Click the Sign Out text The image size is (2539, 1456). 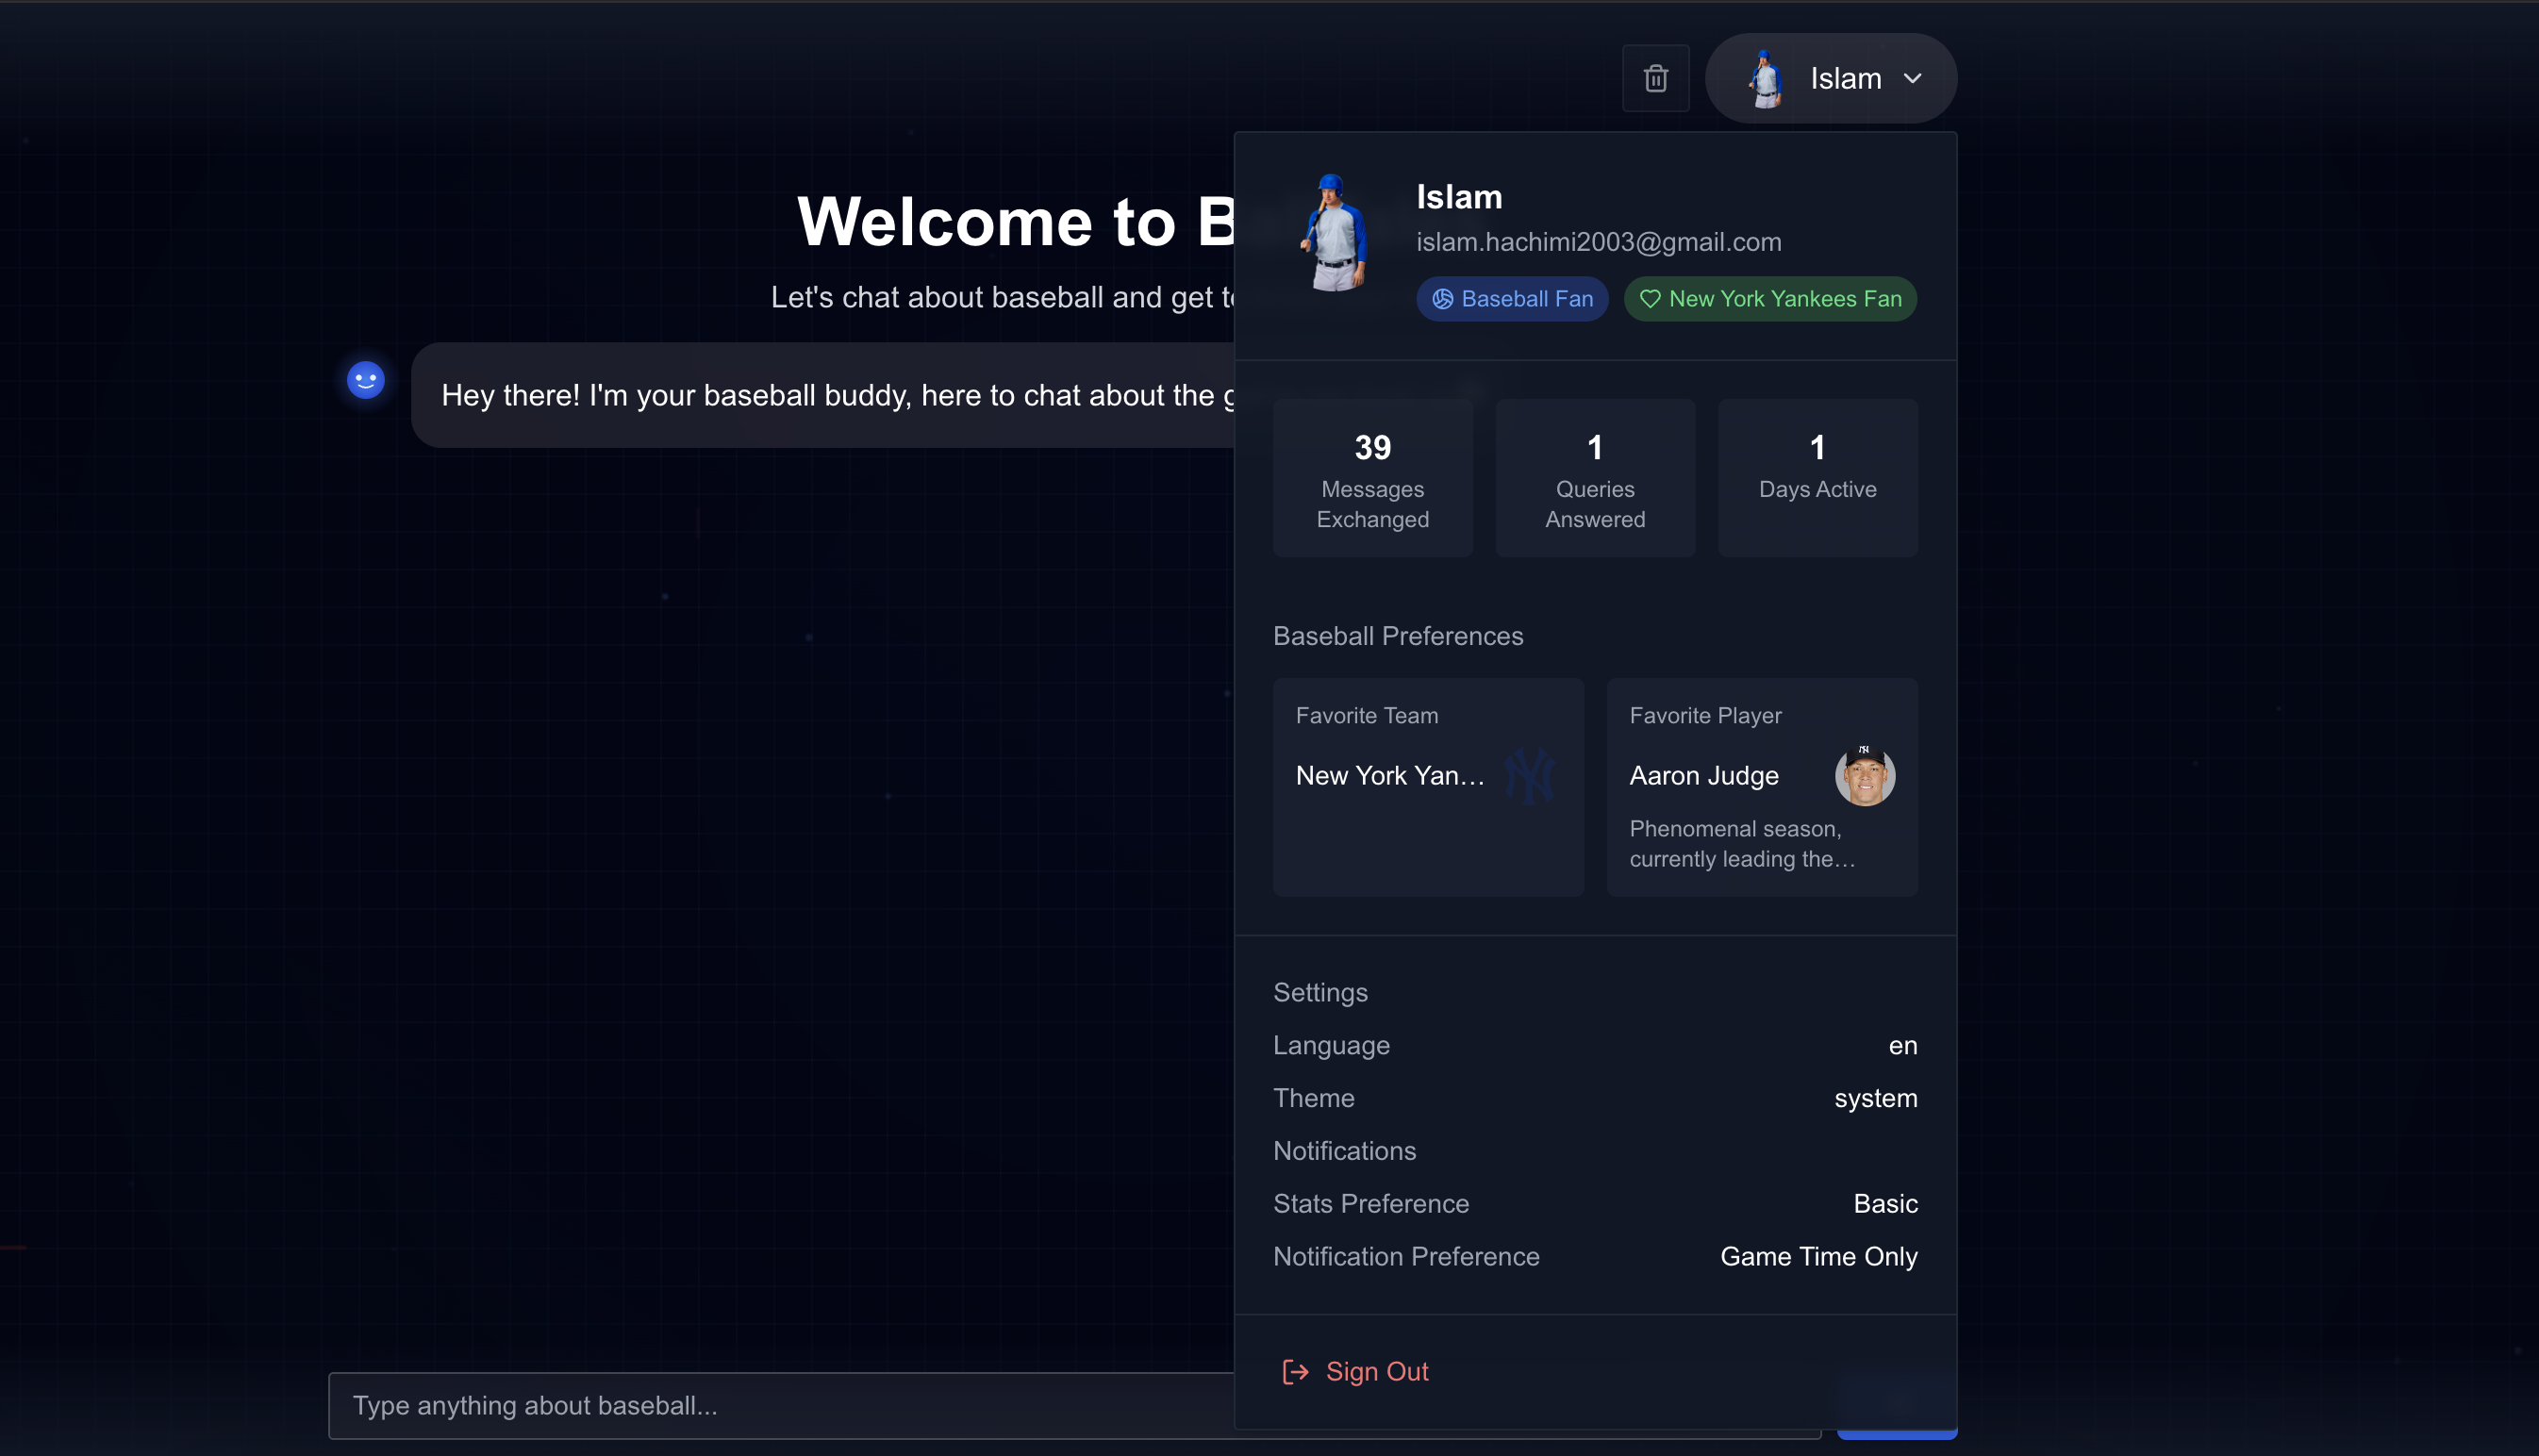[1376, 1371]
